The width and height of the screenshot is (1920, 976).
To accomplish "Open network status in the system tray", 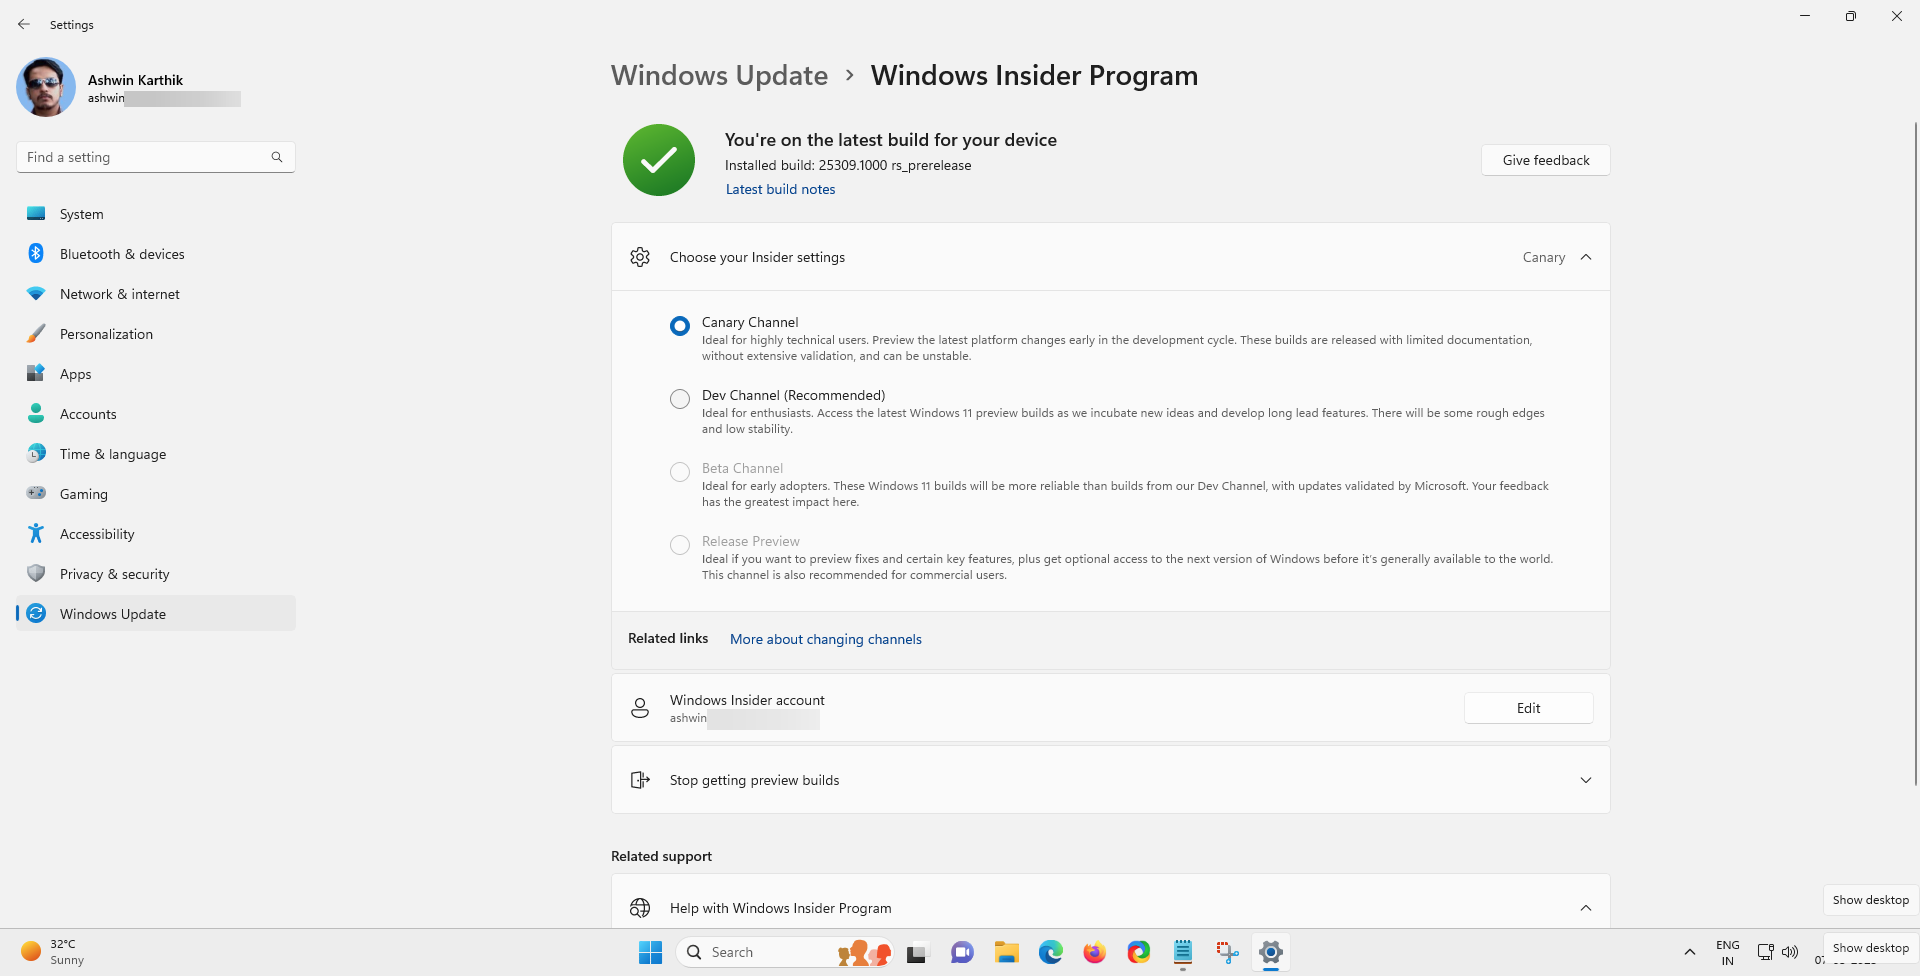I will click(1766, 952).
